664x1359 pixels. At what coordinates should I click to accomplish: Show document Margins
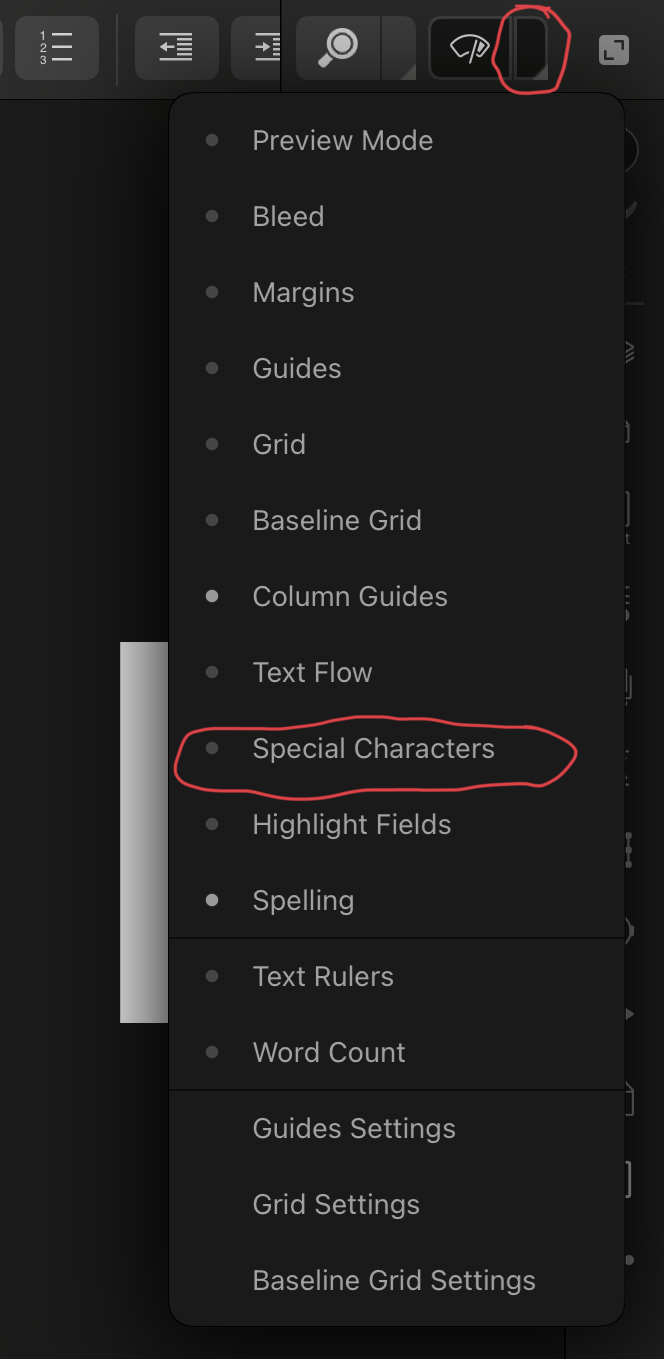pyautogui.click(x=302, y=292)
